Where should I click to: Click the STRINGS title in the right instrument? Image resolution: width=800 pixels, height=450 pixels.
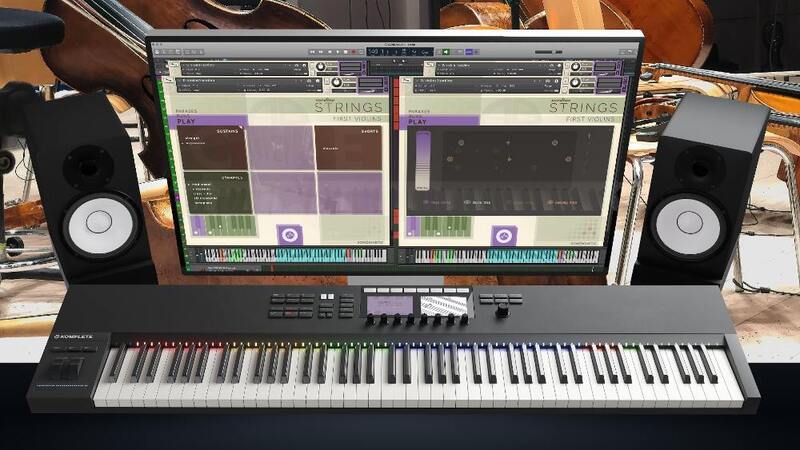583,107
